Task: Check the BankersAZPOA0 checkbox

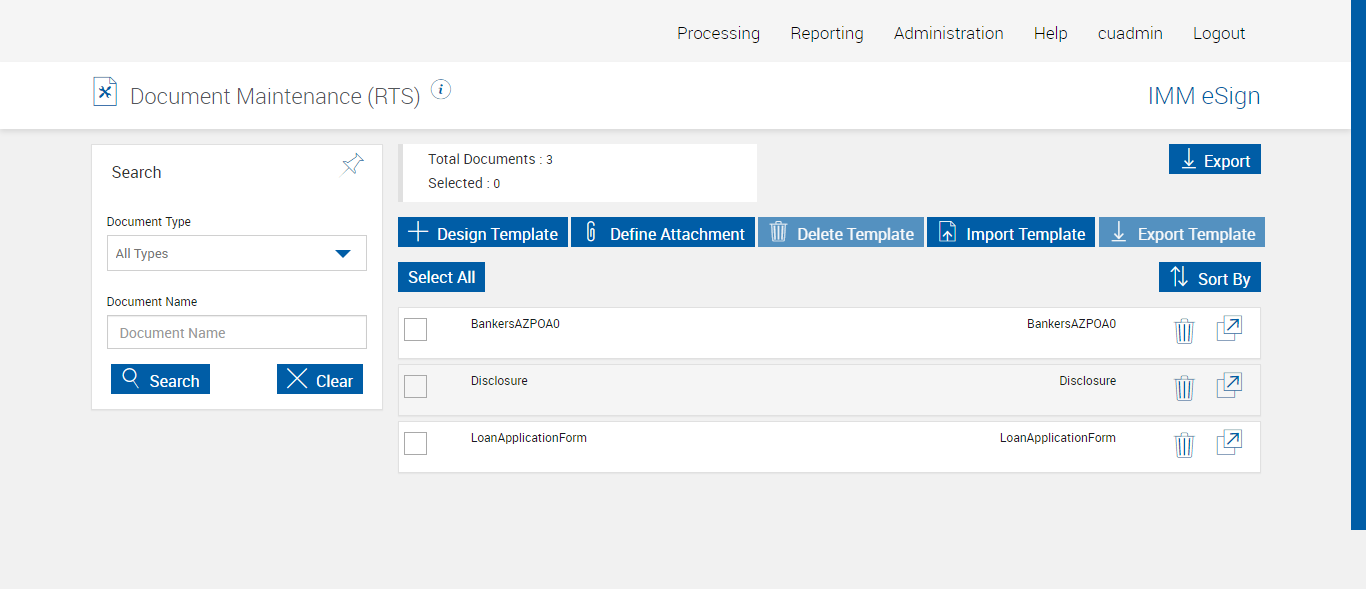Action: 415,329
